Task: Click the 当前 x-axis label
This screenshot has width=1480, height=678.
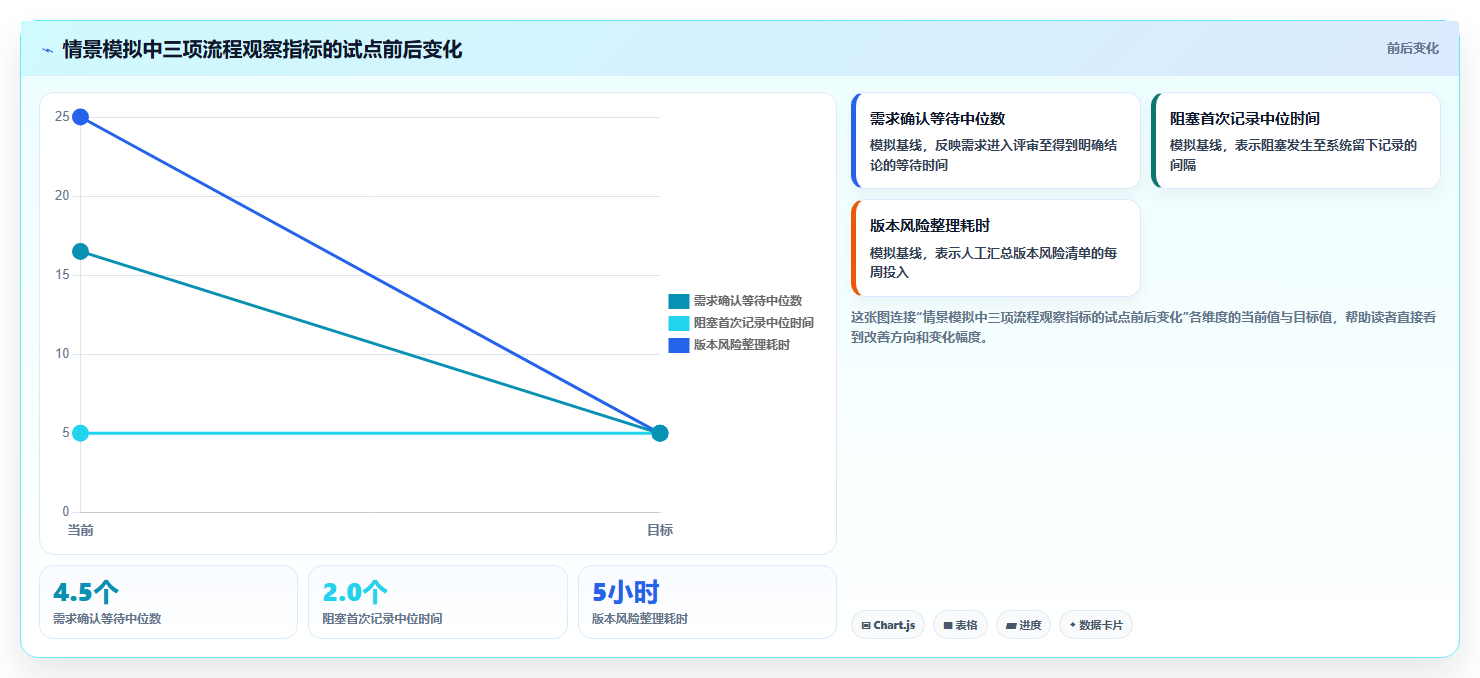Action: click(81, 530)
